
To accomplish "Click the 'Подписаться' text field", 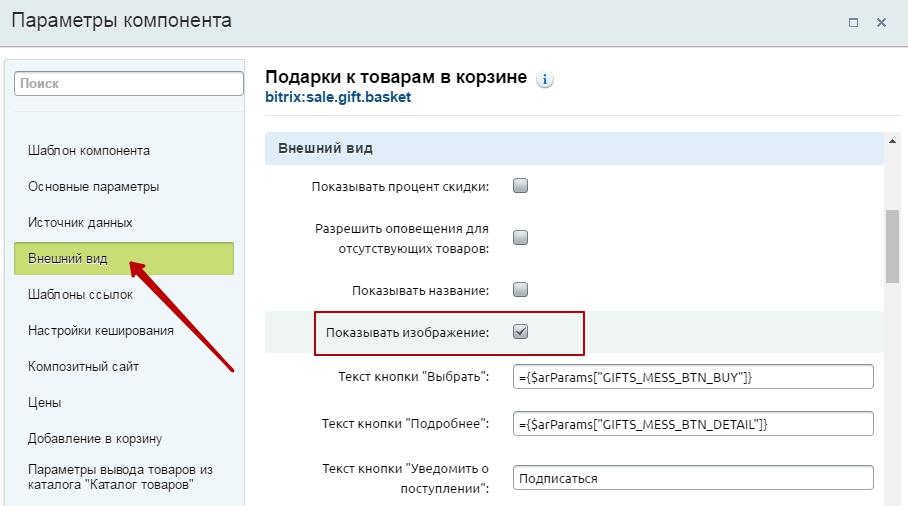I will click(692, 478).
